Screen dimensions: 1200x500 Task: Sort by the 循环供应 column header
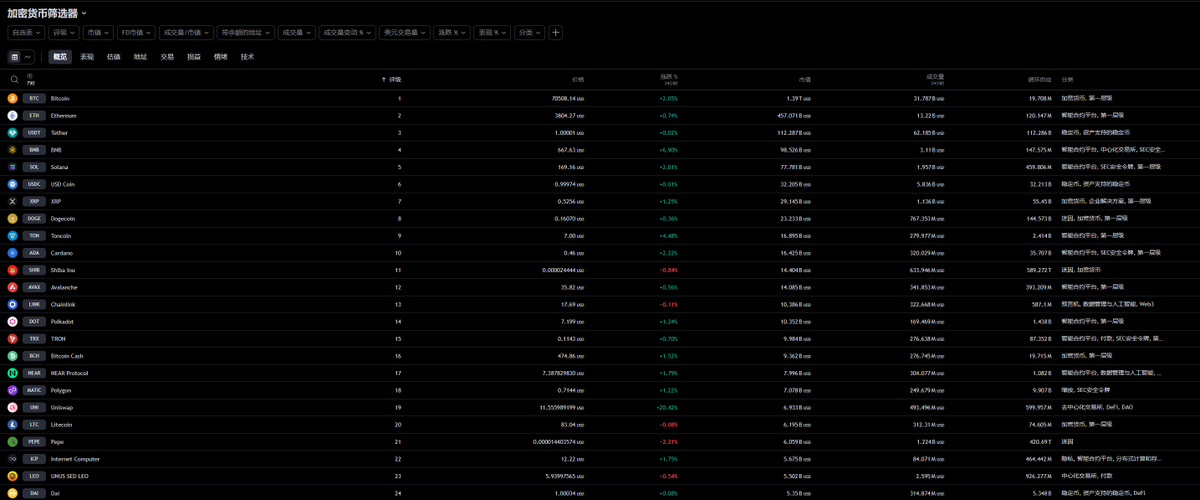[x=1039, y=79]
